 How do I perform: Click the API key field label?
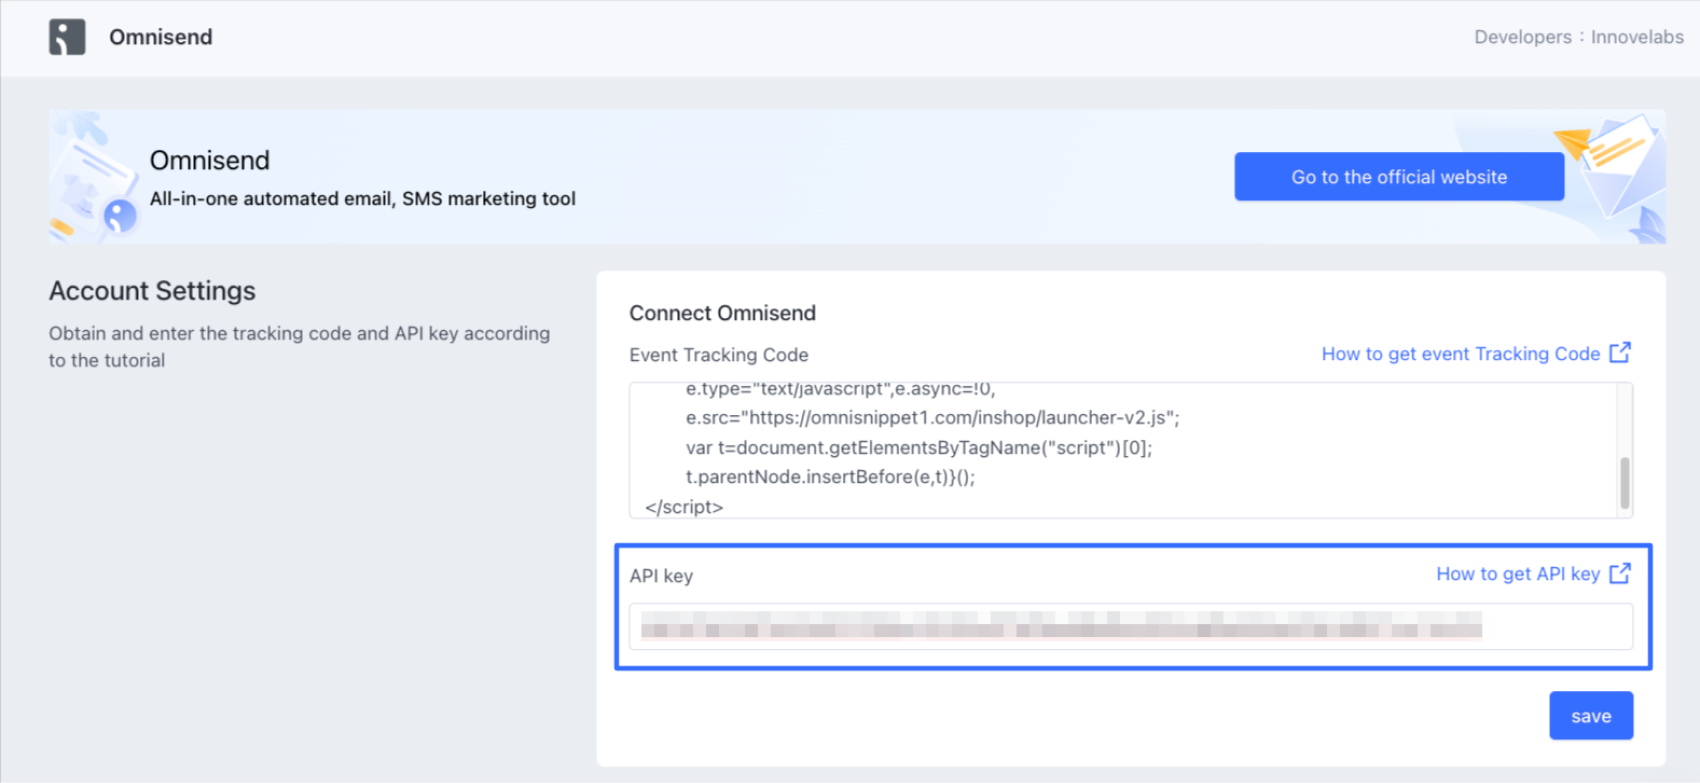pos(661,576)
